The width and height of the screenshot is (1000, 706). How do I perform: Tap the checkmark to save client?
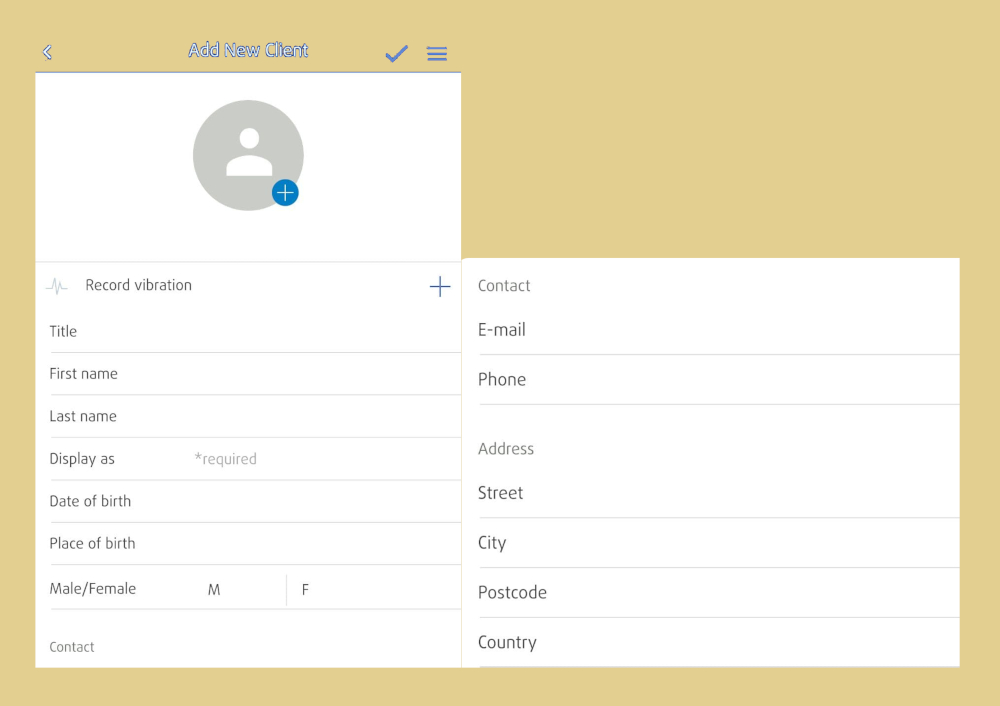(396, 54)
